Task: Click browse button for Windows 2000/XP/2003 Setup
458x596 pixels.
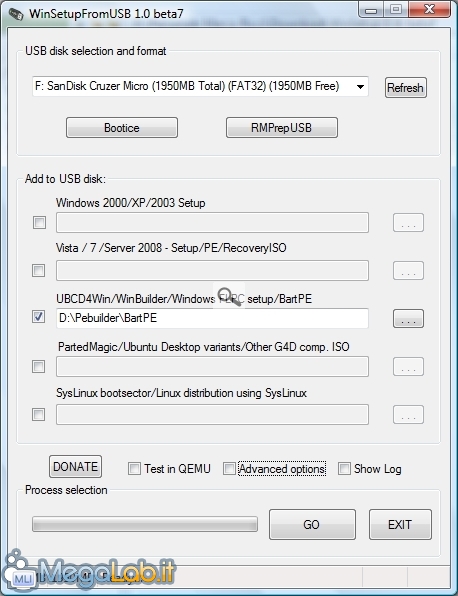Action: 408,222
